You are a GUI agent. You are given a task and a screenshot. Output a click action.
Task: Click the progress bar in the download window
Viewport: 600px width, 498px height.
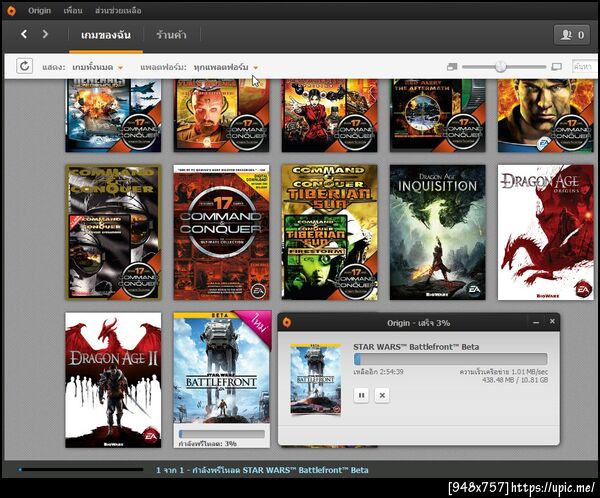(450, 359)
